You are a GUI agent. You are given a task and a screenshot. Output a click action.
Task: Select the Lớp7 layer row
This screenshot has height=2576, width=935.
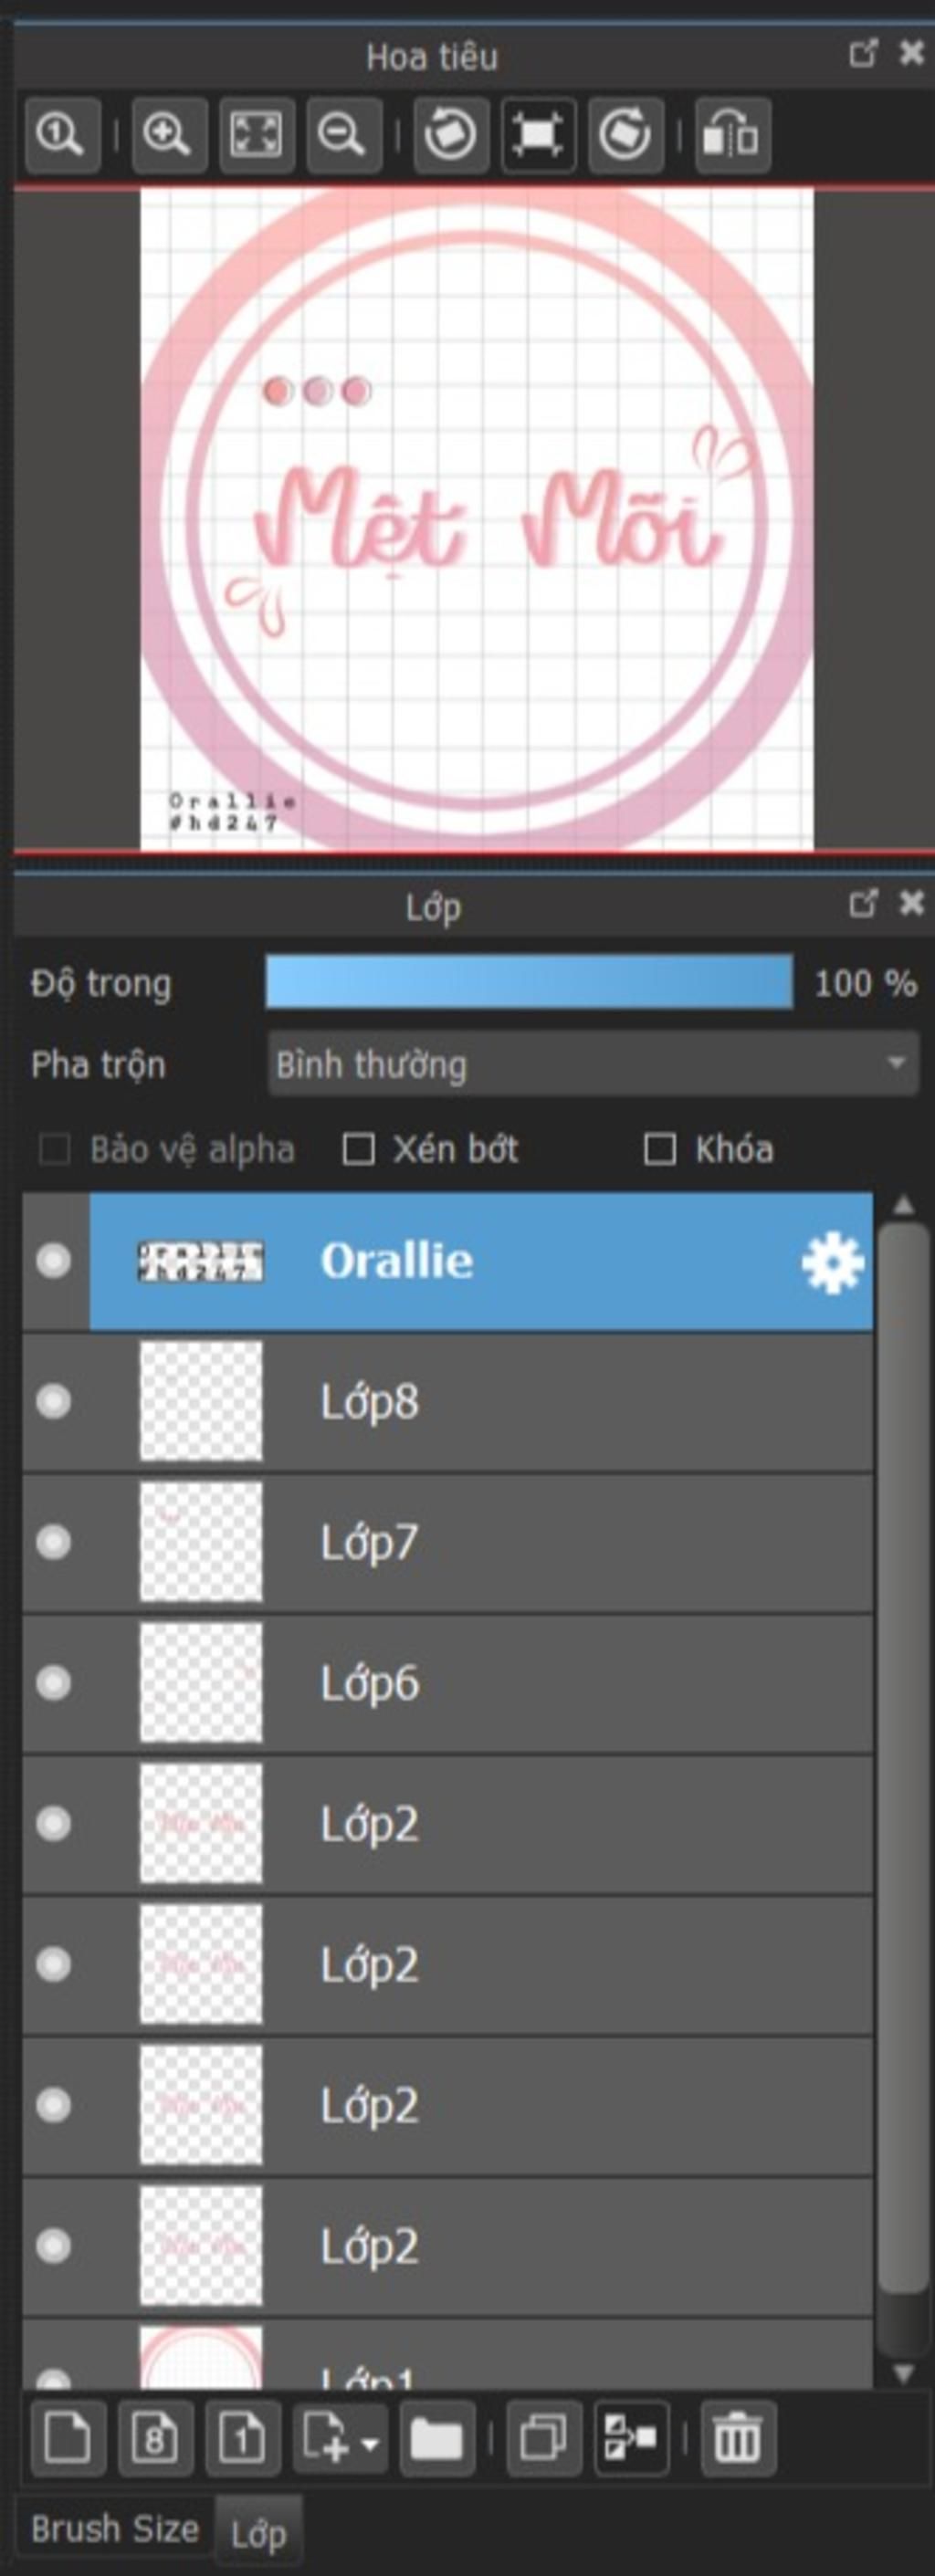pos(448,1542)
